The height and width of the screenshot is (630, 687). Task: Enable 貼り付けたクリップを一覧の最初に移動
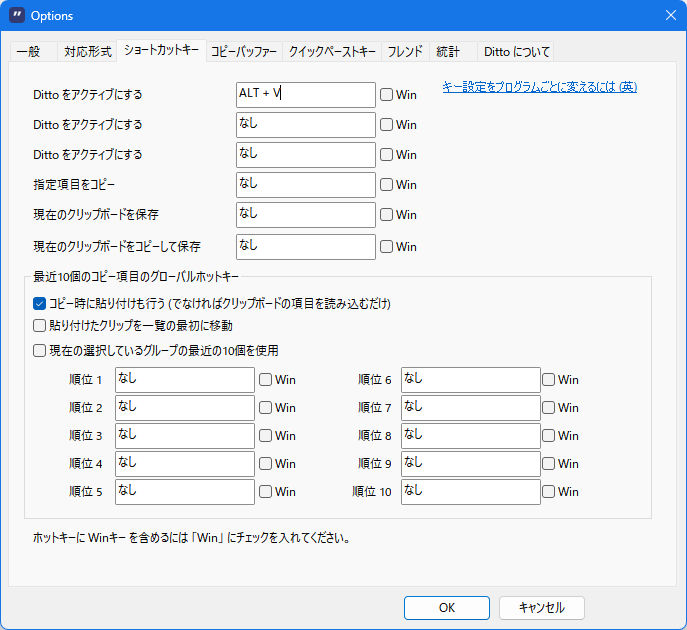(x=39, y=326)
